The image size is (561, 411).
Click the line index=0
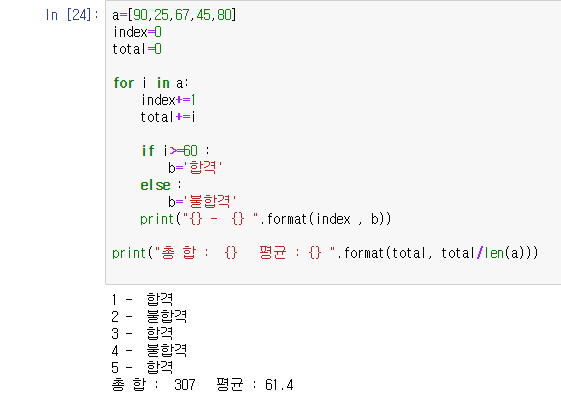click(x=137, y=32)
